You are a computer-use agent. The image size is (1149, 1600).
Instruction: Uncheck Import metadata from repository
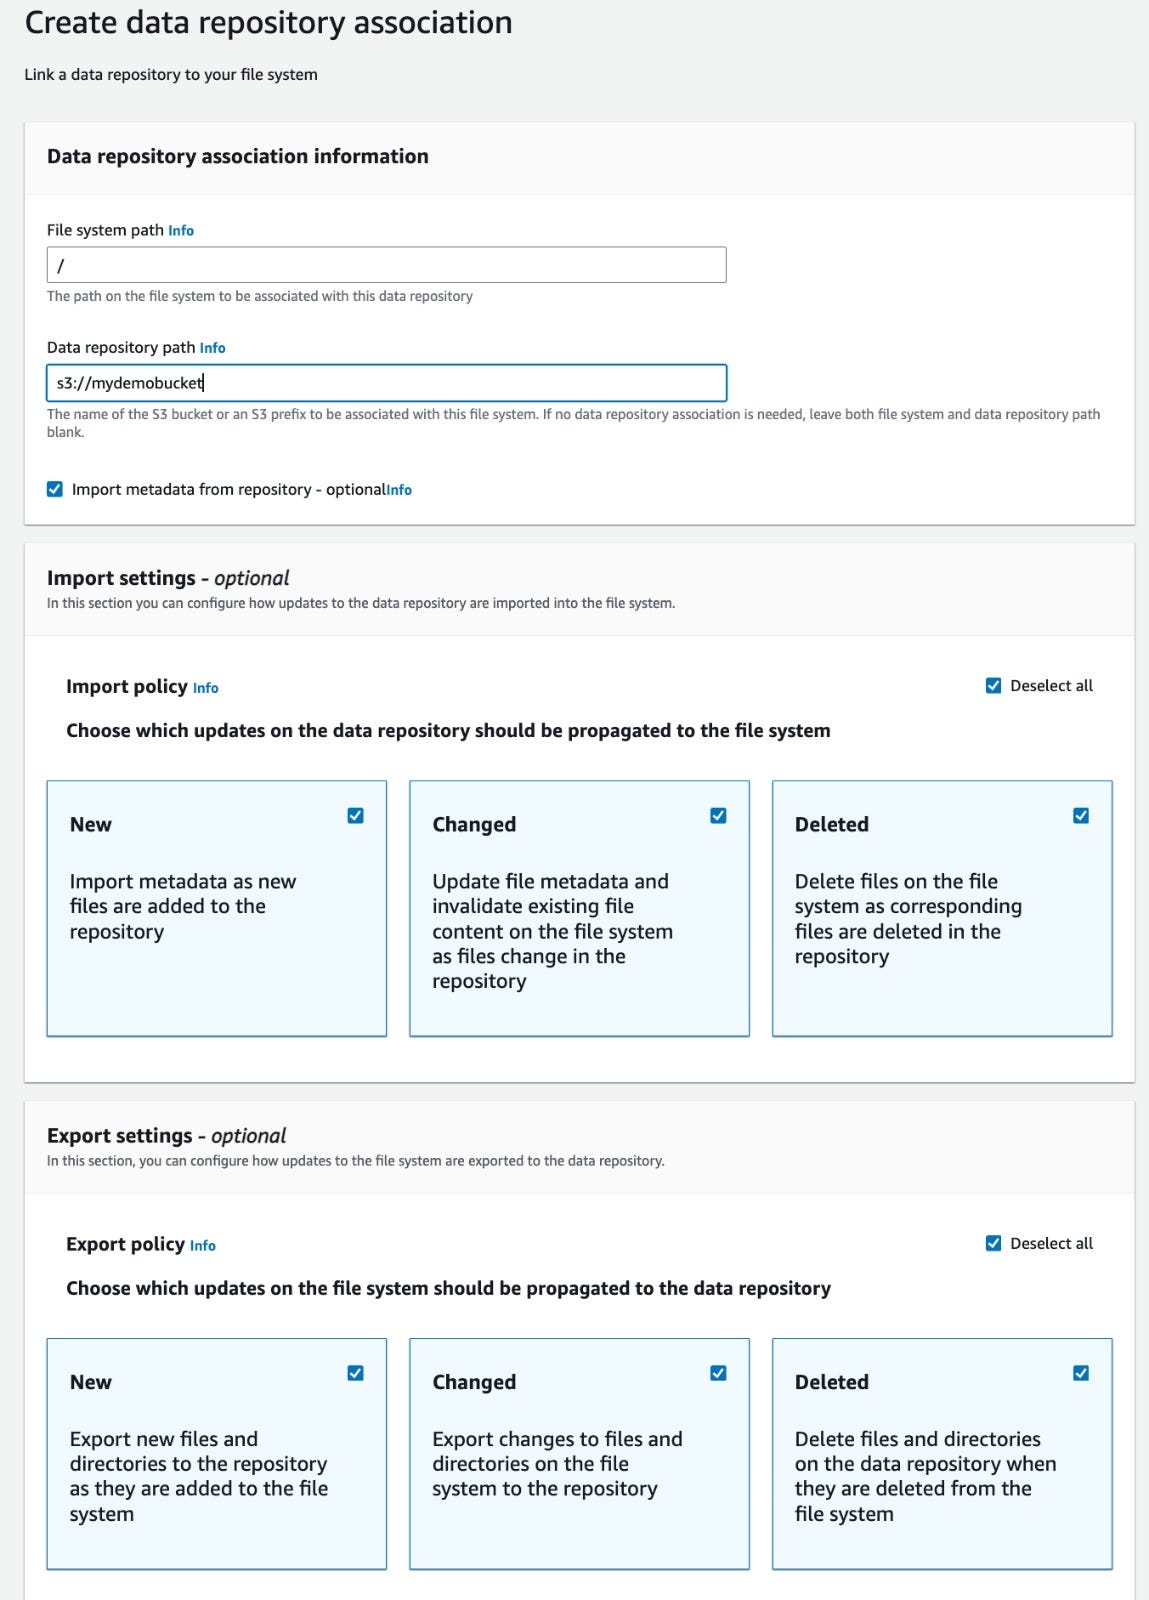coord(56,489)
